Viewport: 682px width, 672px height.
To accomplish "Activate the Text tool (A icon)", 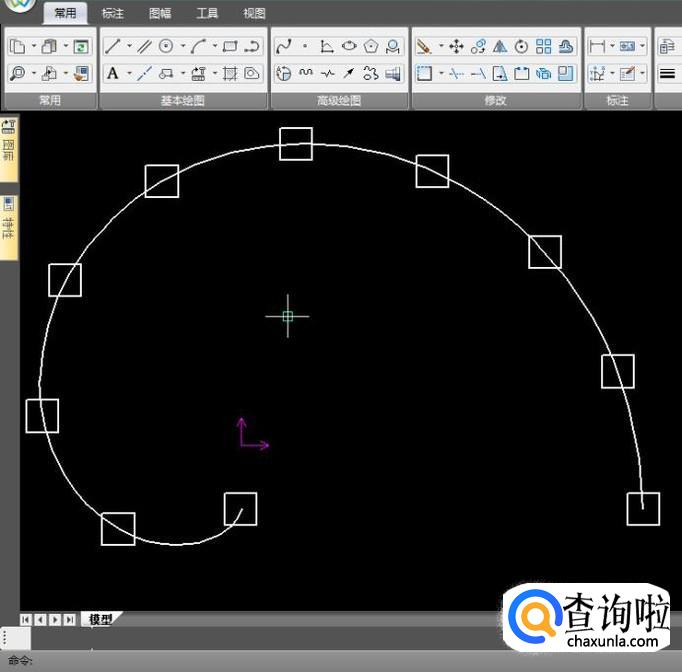I will [113, 73].
